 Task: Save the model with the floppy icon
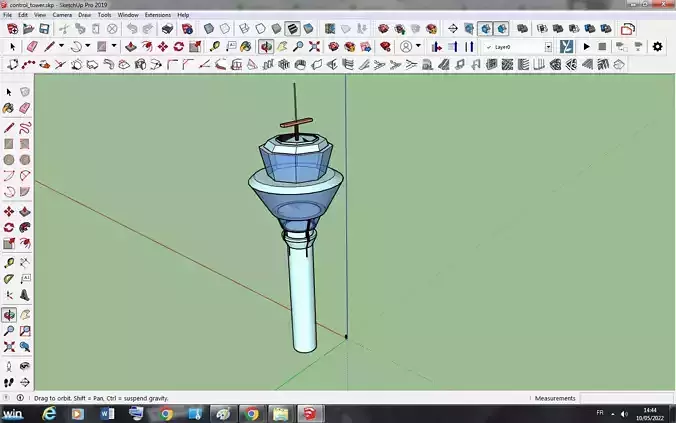[44, 29]
